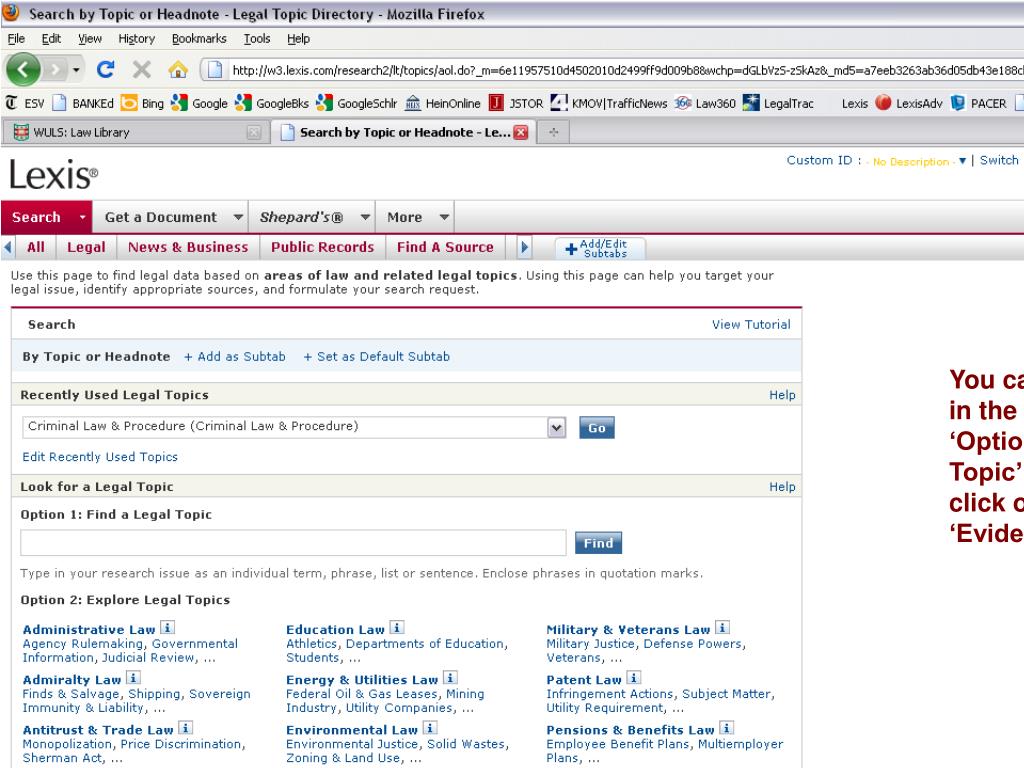The height and width of the screenshot is (768, 1024).
Task: Click info icon next to Pensions & Benefits Law
Action: pos(726,728)
